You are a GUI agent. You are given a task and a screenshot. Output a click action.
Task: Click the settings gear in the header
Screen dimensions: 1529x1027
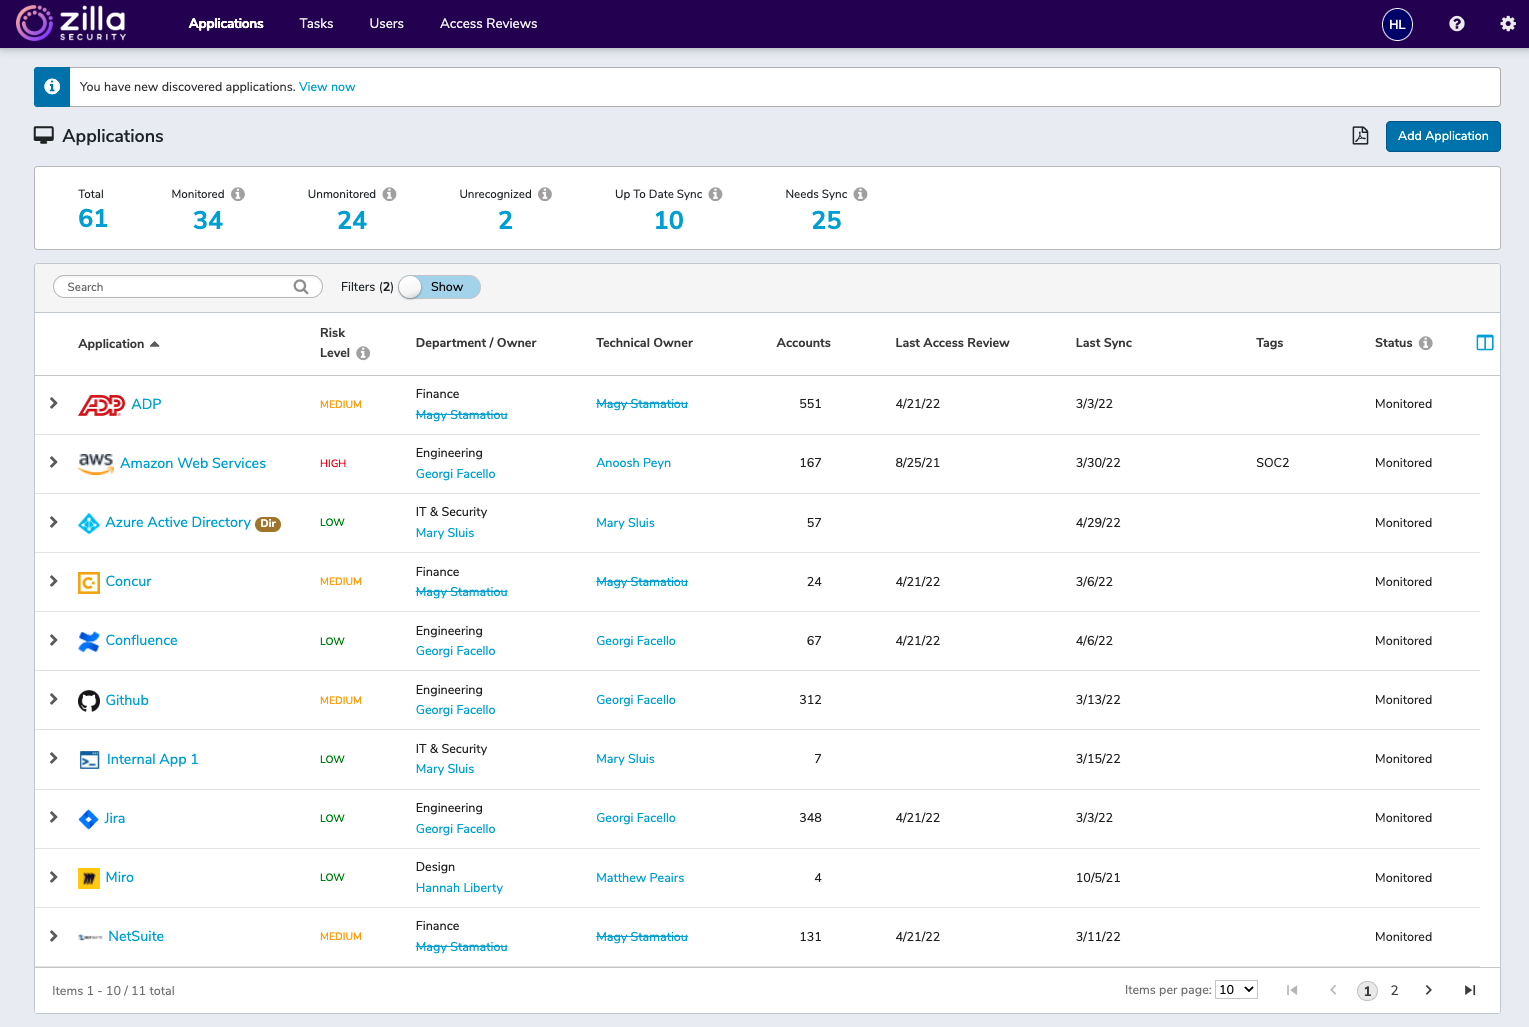click(x=1507, y=23)
